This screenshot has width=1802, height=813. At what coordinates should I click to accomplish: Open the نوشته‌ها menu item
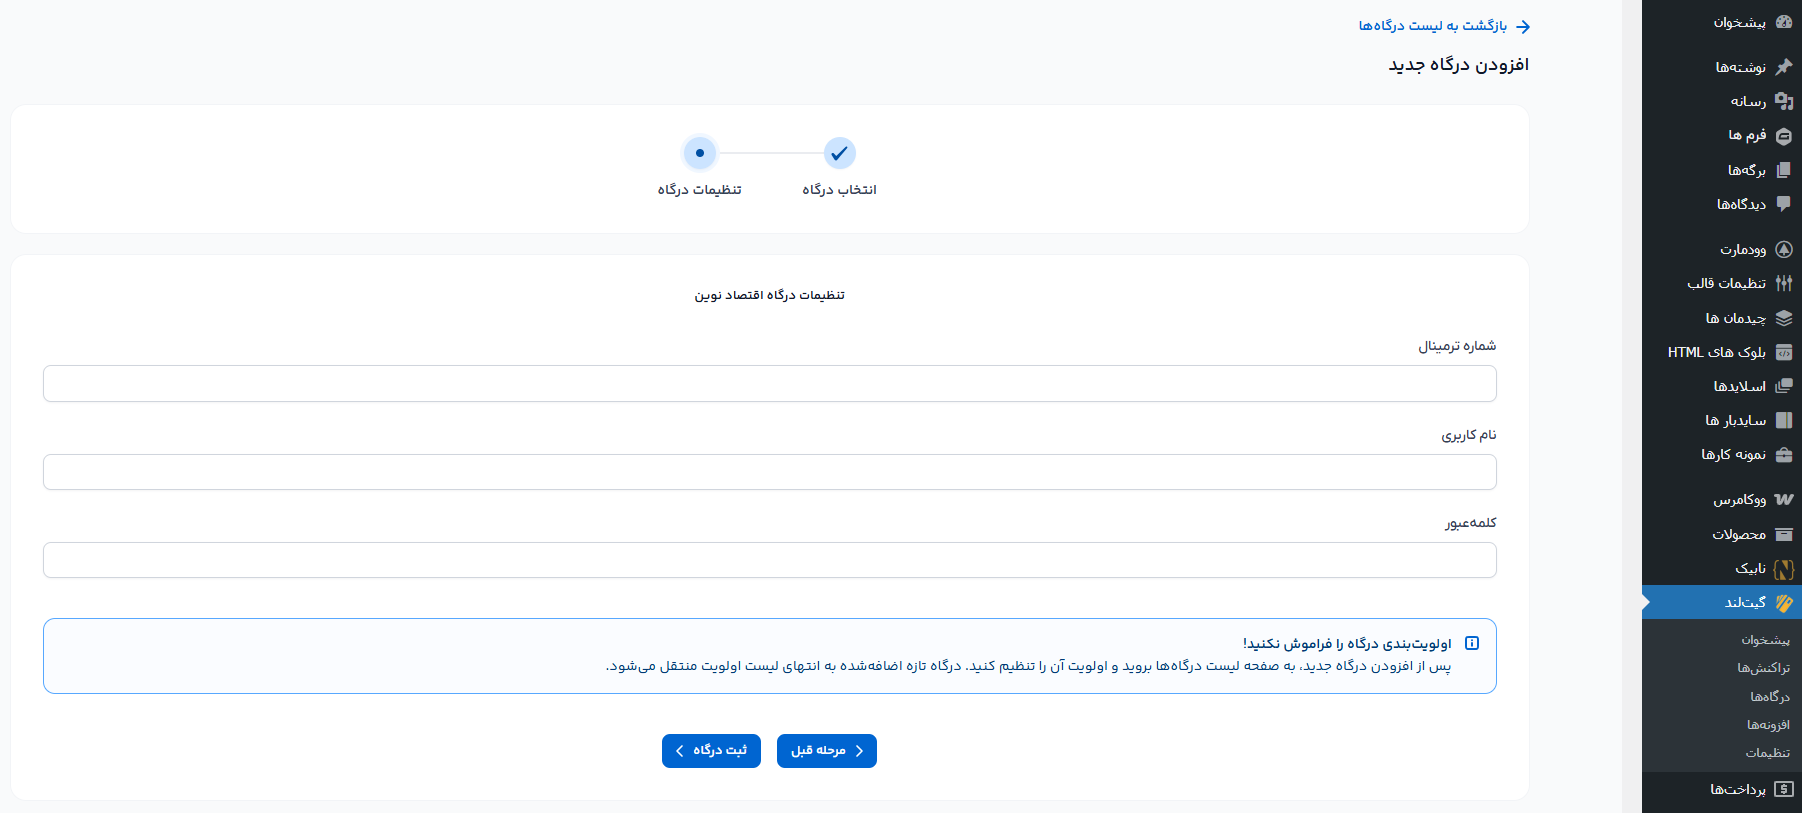[x=1722, y=67]
